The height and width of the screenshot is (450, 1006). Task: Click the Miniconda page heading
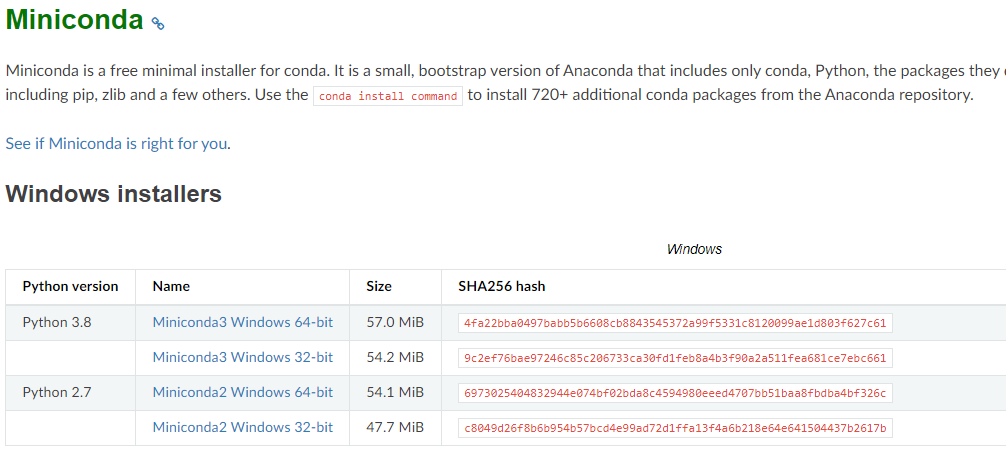coord(74,20)
